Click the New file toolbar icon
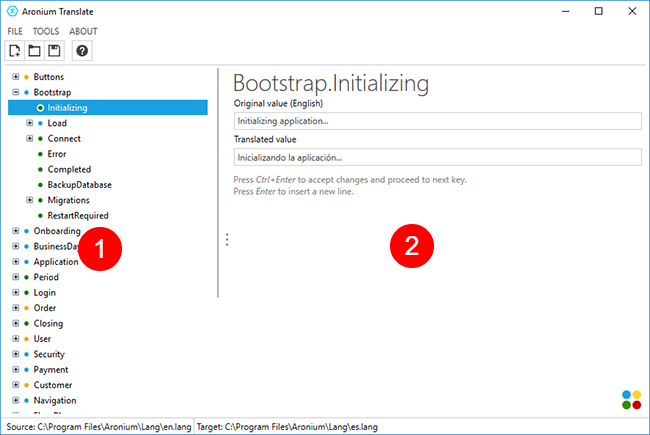Screen dimensions: 650x435 pos(15,51)
